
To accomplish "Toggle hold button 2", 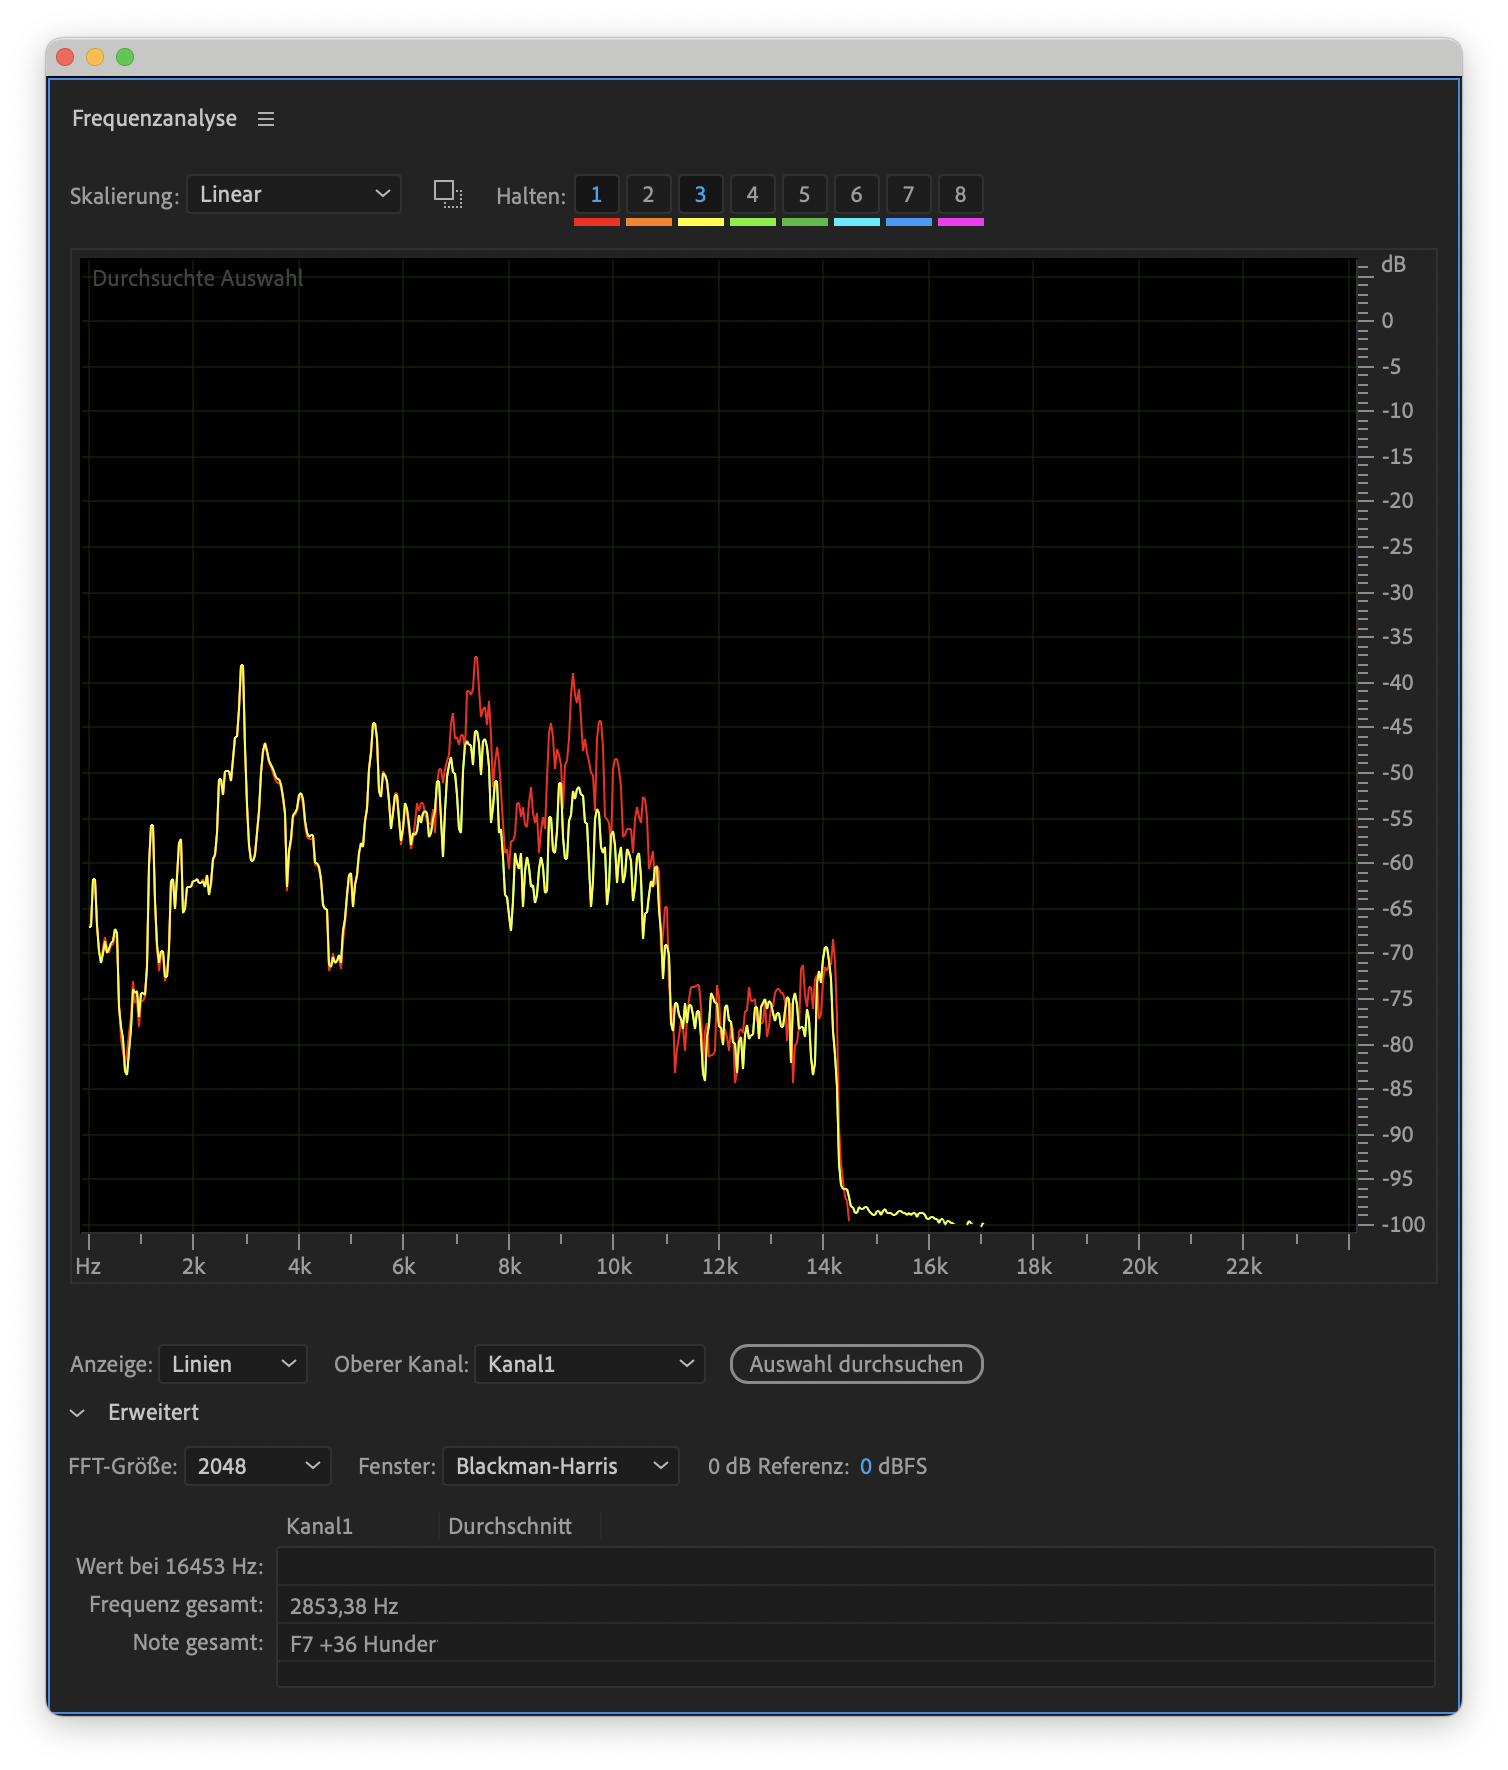I will click(x=648, y=194).
